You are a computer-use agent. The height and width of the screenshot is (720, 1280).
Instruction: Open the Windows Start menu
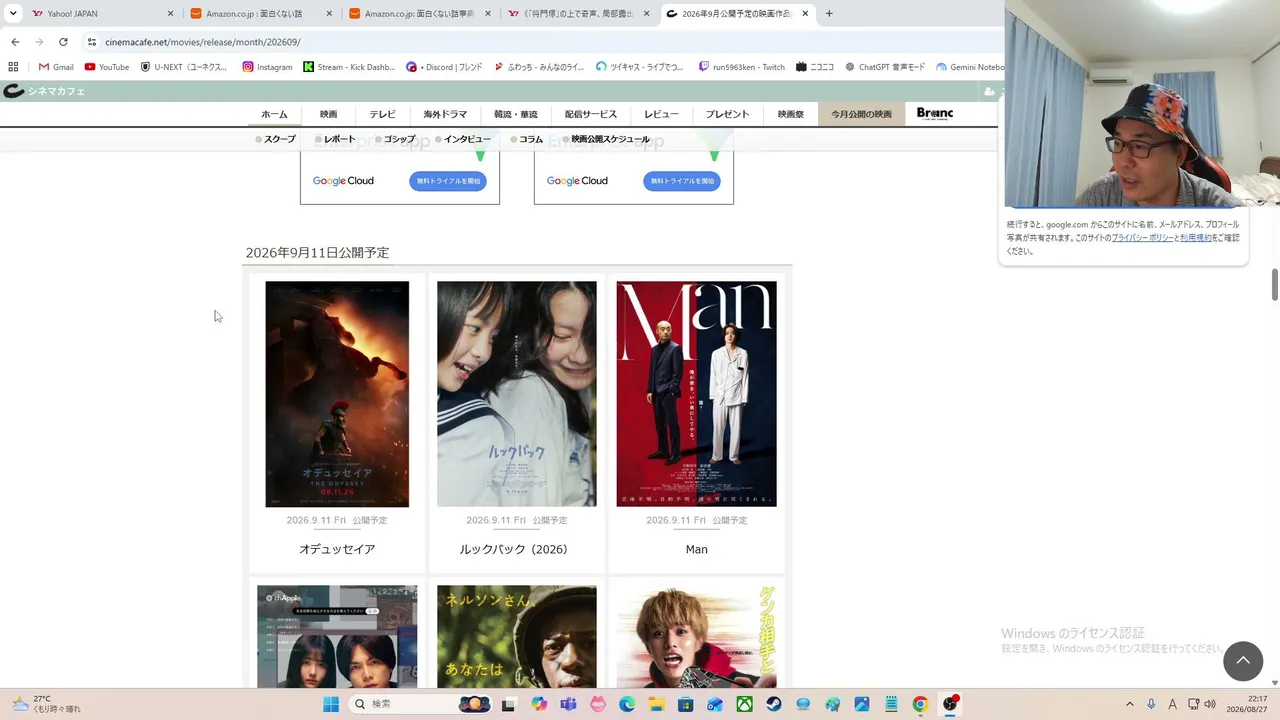(x=331, y=704)
